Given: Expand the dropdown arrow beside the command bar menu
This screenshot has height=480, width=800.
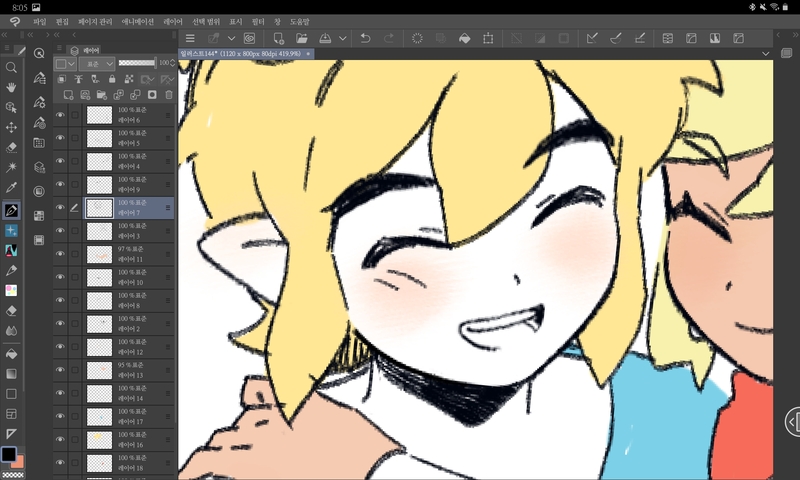Looking at the screenshot, I should pos(231,38).
